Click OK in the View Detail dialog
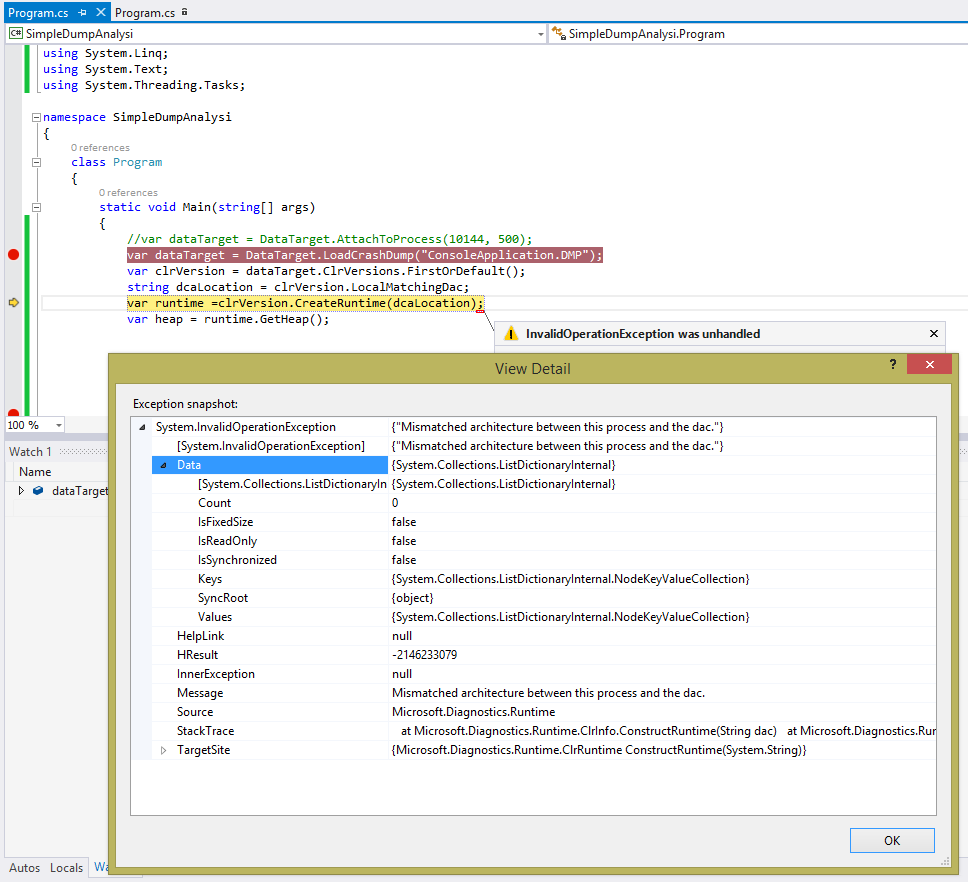The width and height of the screenshot is (968, 882). pyautogui.click(x=892, y=841)
